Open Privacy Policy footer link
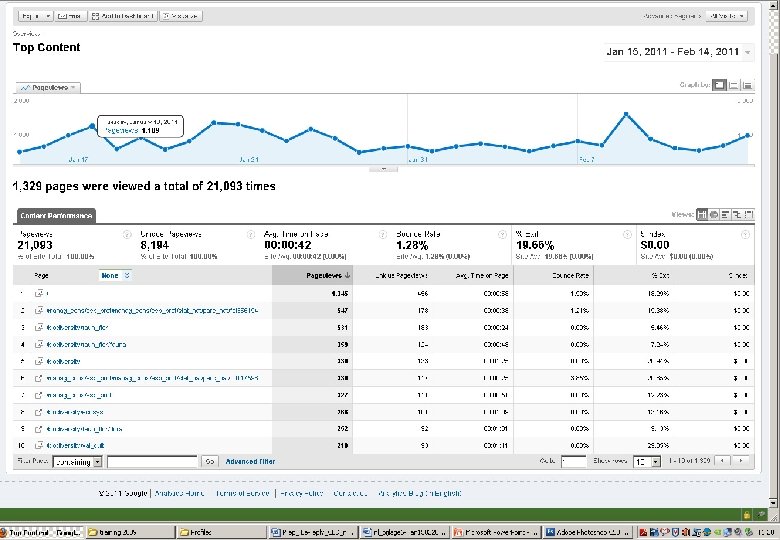The height and width of the screenshot is (540, 780). pos(301,493)
